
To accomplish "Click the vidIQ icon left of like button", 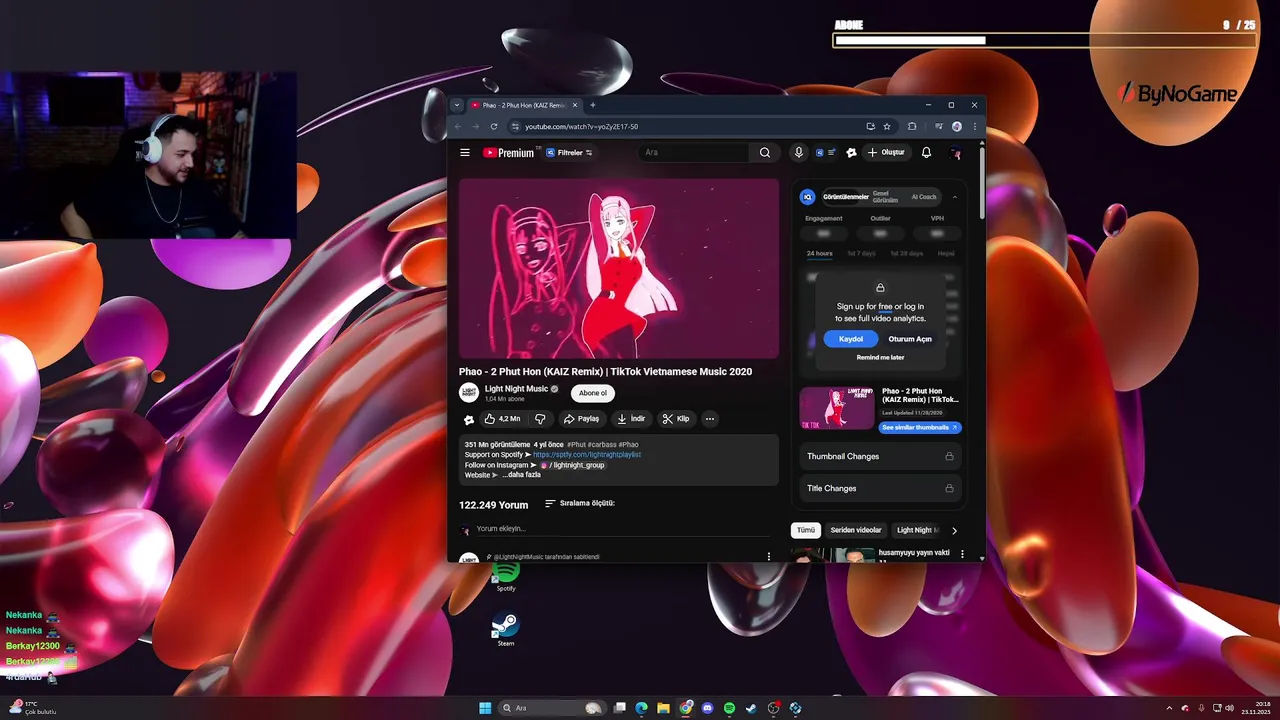I will (469, 420).
